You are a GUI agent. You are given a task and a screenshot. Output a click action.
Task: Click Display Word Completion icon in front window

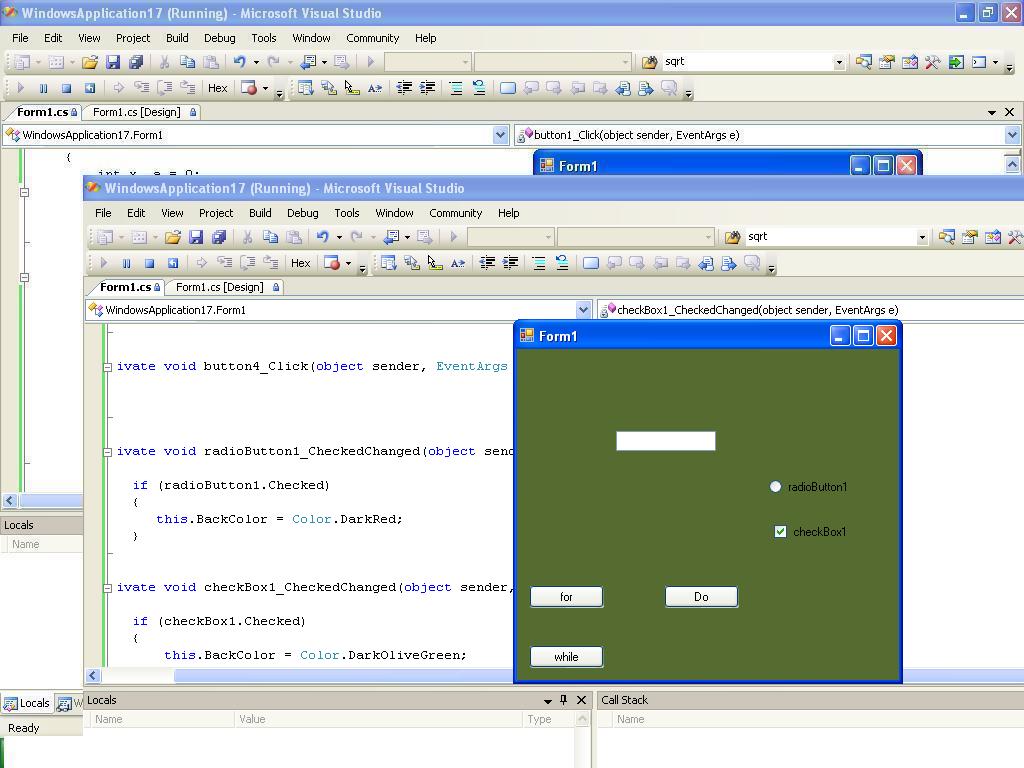(458, 263)
